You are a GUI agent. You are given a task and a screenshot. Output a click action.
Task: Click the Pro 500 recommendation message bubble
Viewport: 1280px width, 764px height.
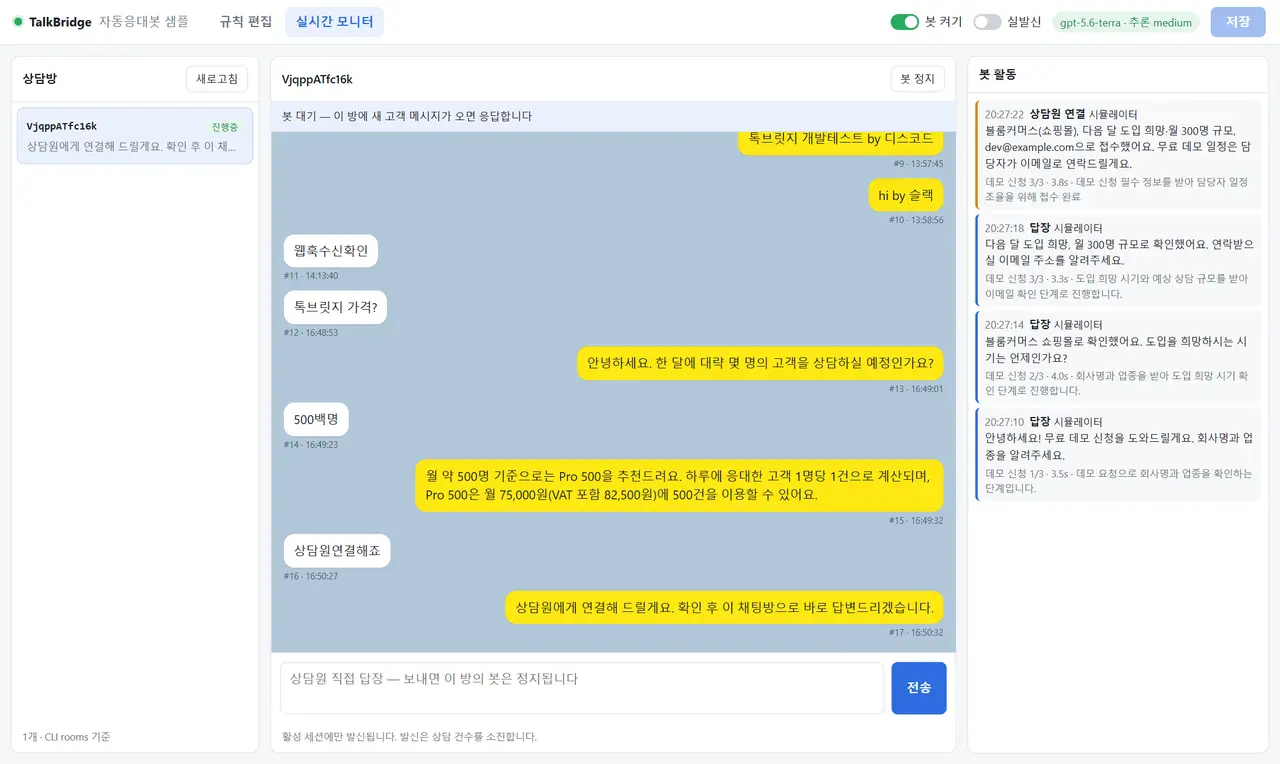679,485
